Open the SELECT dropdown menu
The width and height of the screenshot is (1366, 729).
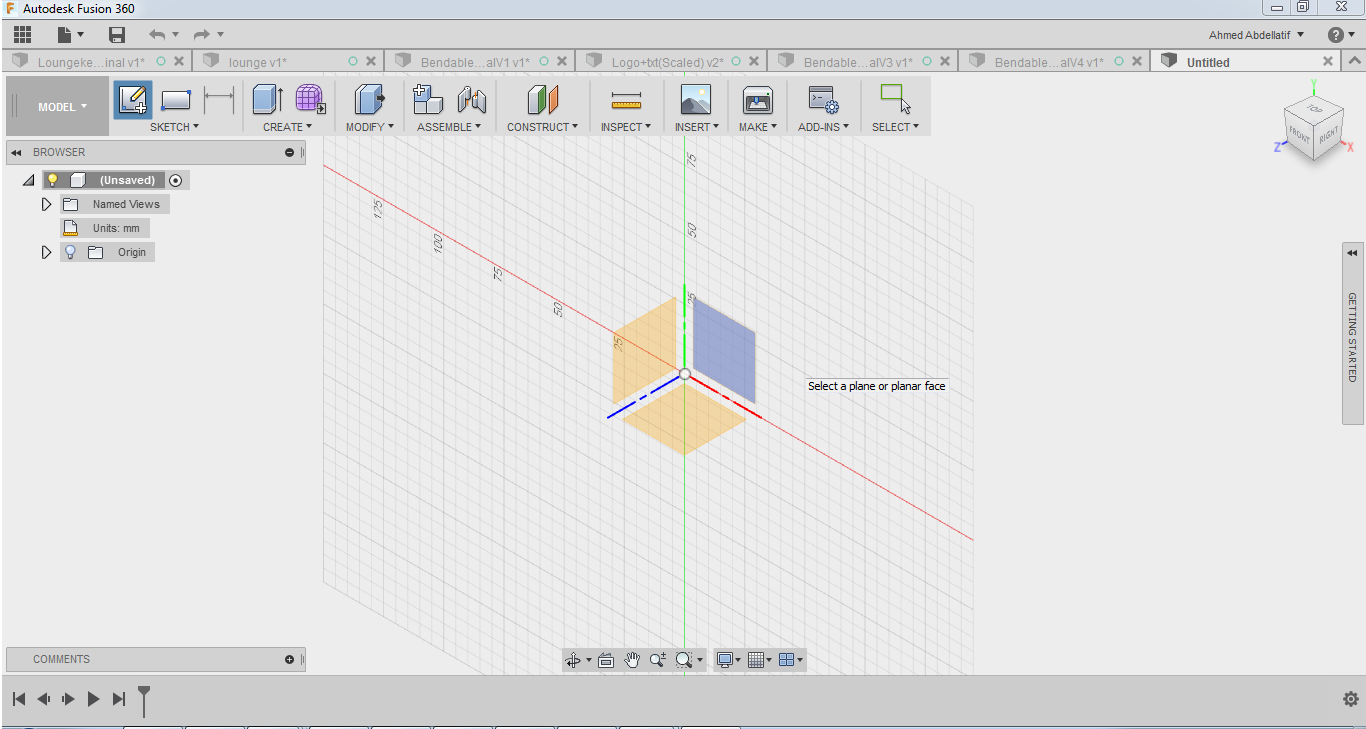coord(895,127)
